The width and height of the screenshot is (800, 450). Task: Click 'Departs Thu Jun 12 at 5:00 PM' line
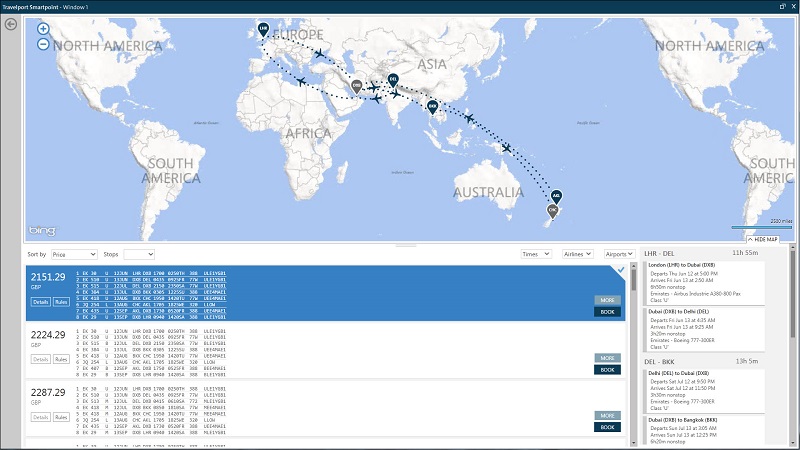click(x=684, y=273)
